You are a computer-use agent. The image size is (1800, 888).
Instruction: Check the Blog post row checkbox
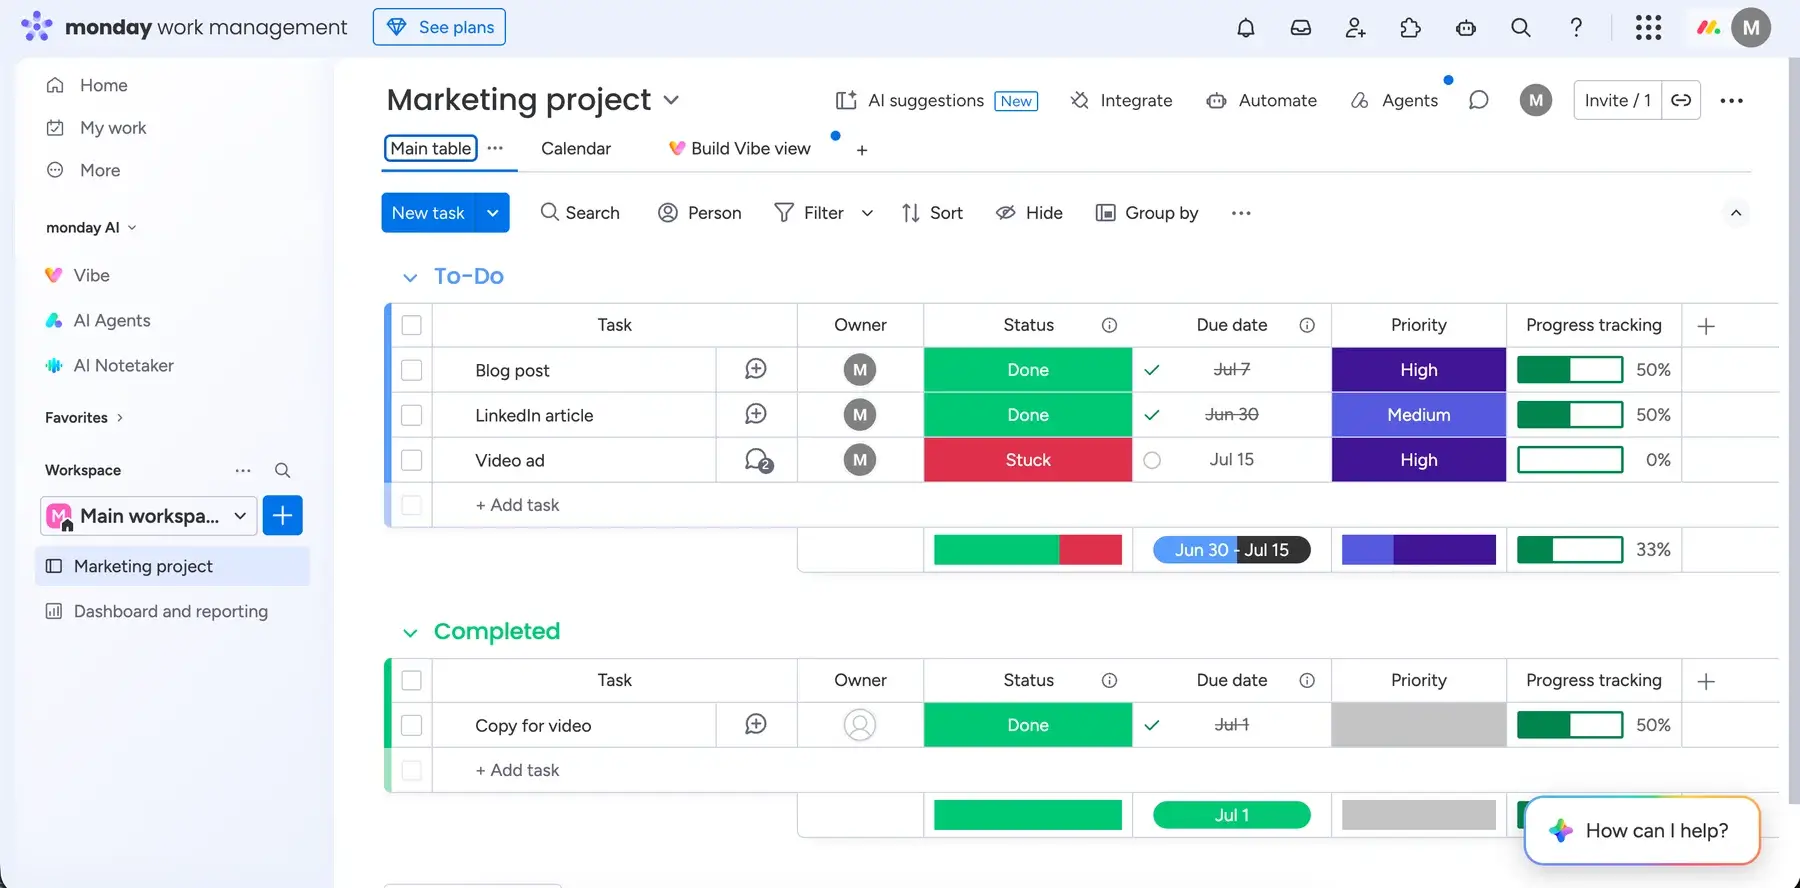tap(411, 370)
